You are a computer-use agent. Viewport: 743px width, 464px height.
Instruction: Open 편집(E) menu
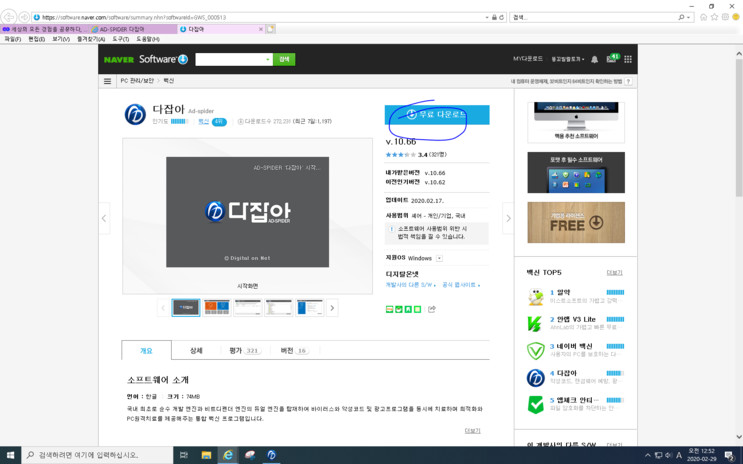(x=36, y=39)
